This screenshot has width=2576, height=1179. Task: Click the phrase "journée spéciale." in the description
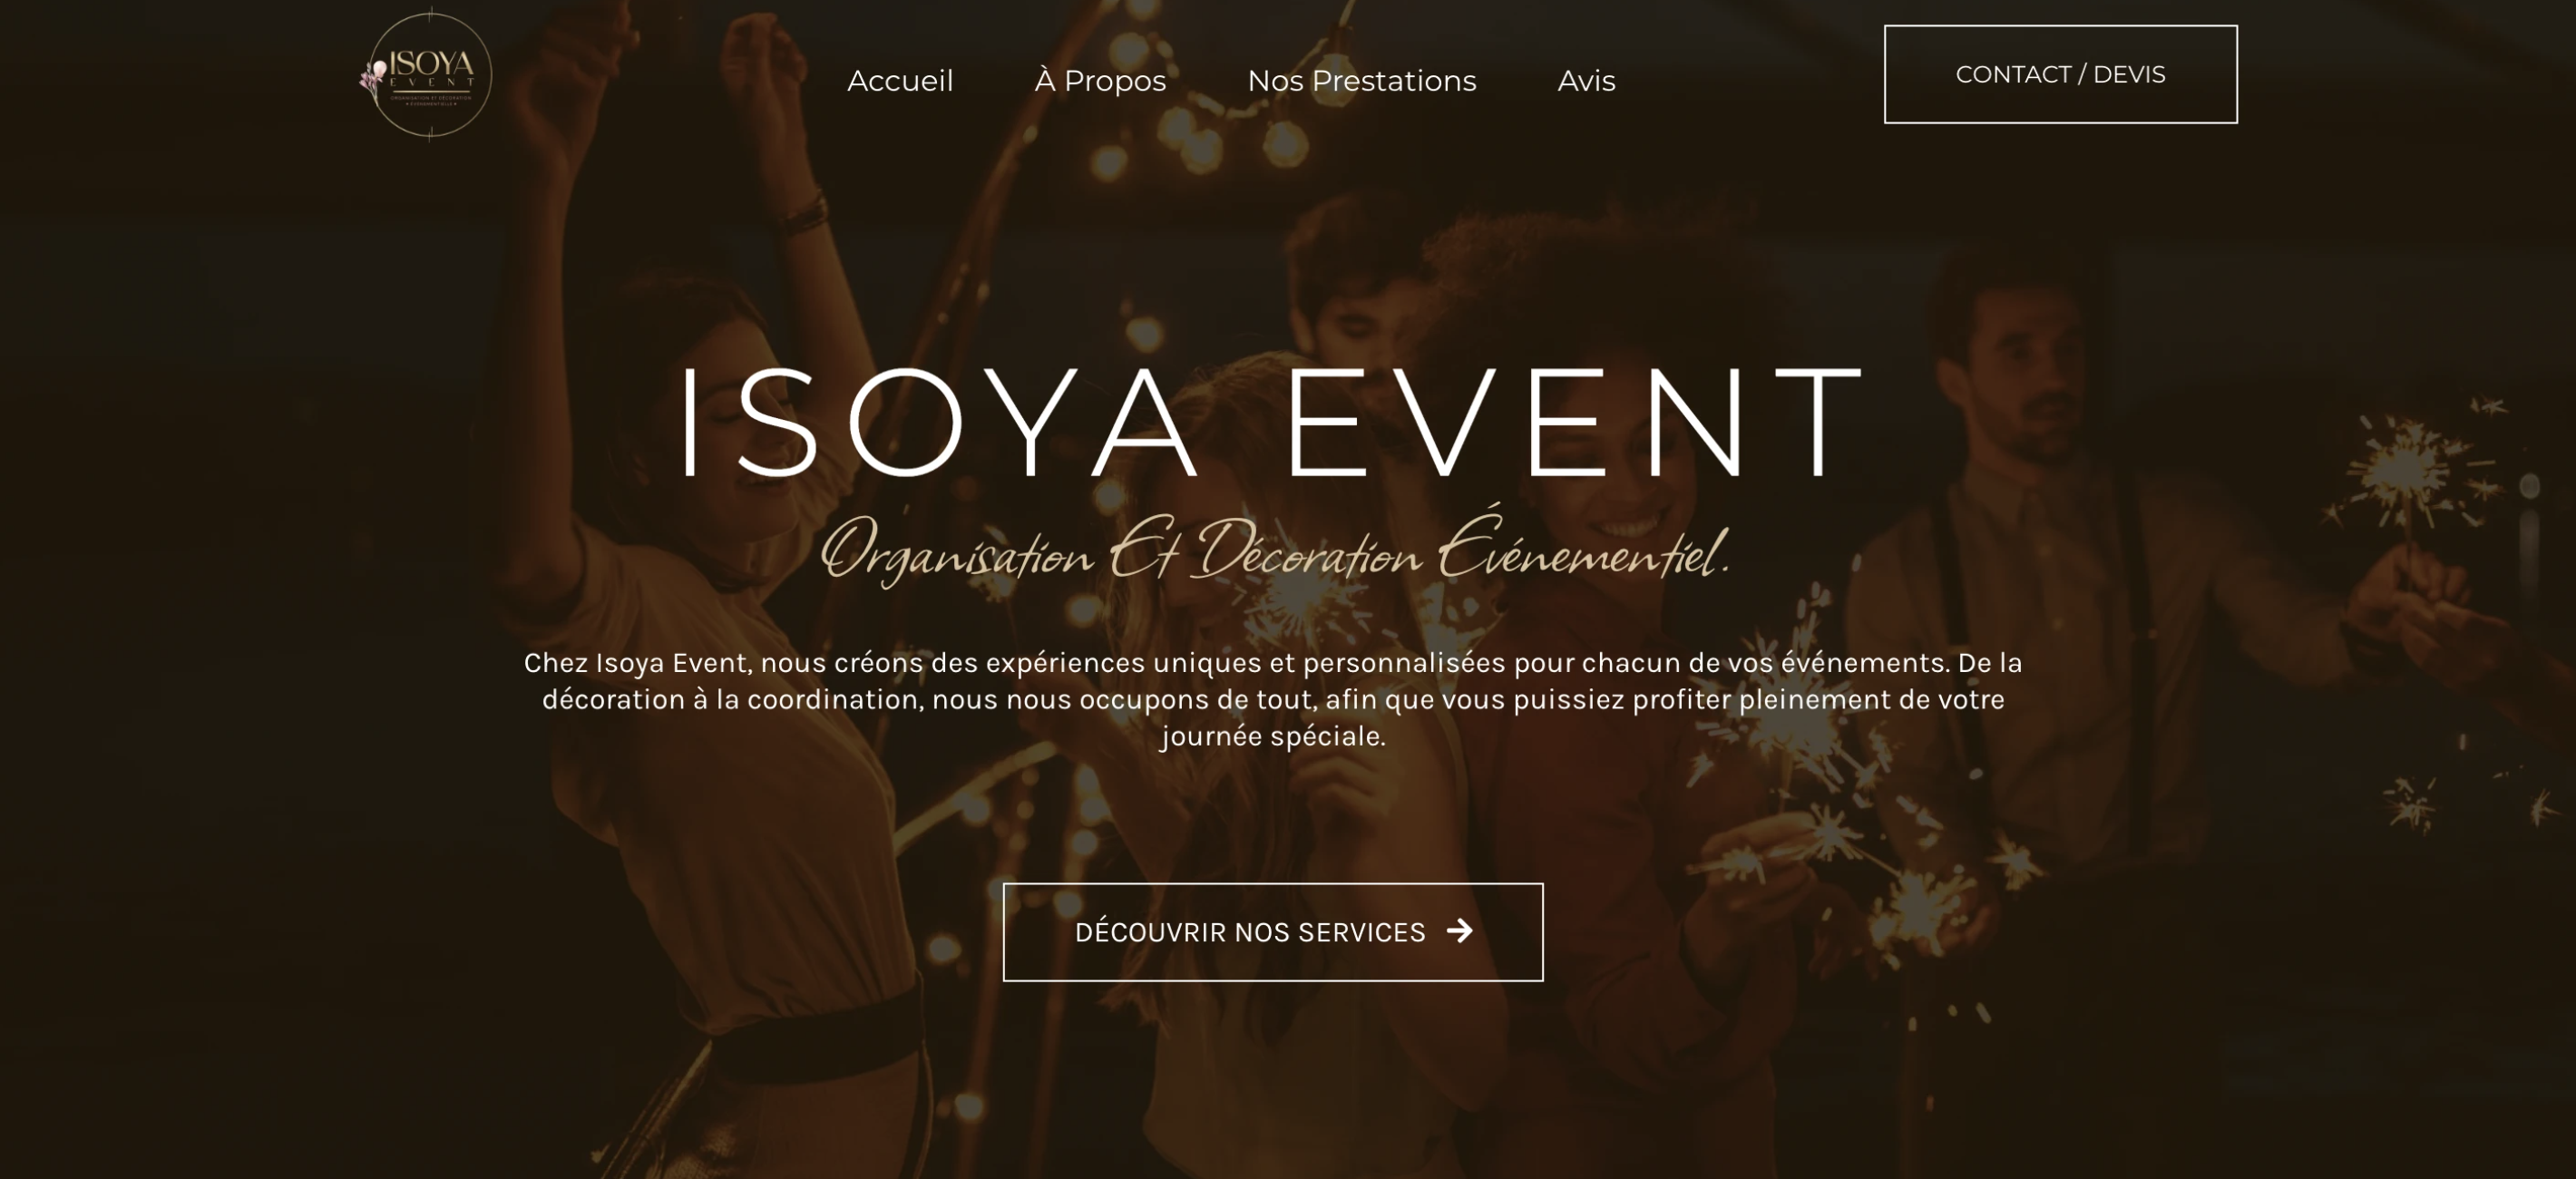click(1273, 737)
